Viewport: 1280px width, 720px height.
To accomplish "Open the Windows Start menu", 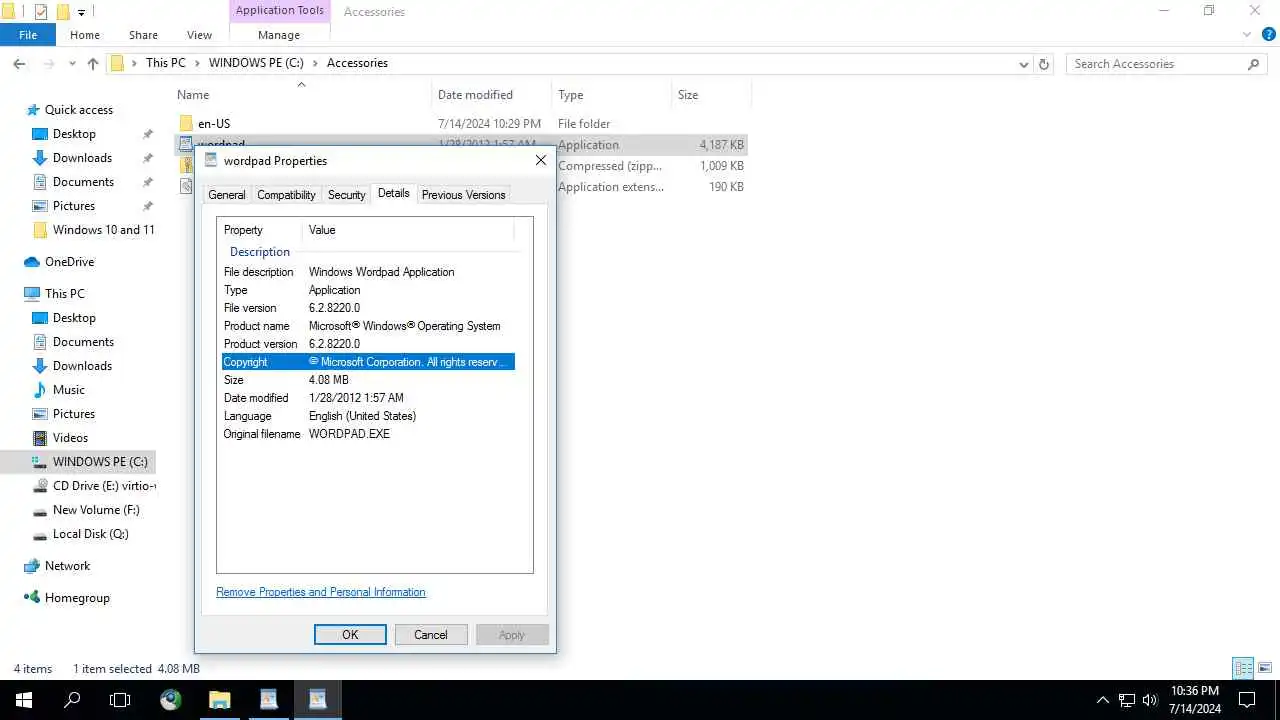I will pyautogui.click(x=24, y=700).
